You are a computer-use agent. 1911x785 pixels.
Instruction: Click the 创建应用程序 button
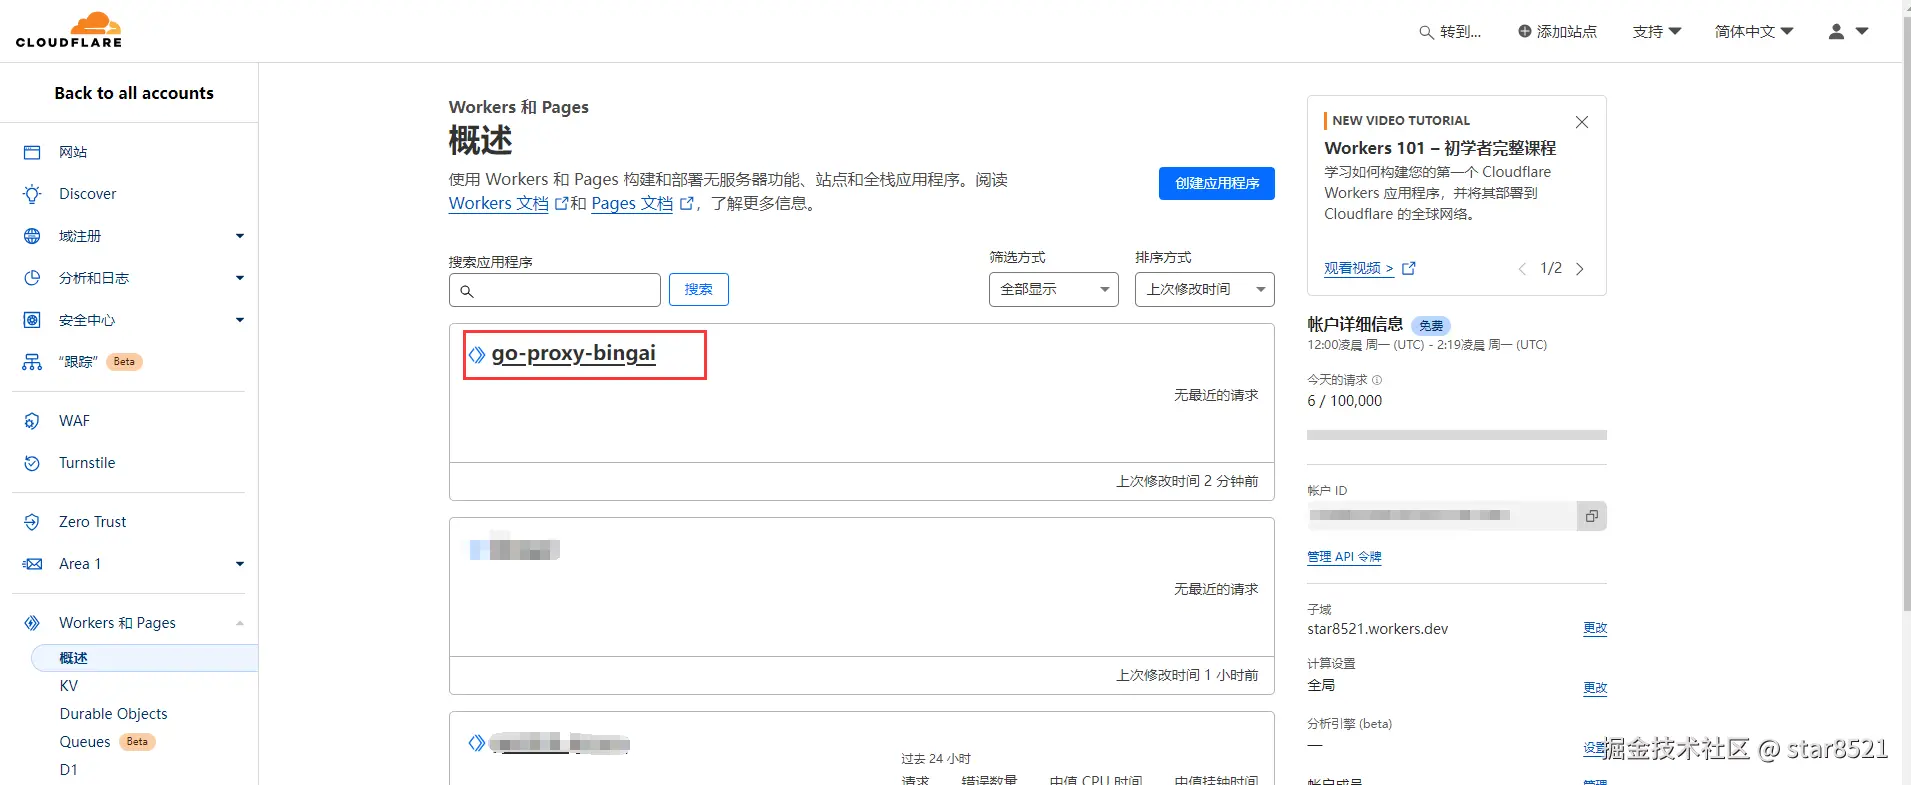pos(1217,183)
